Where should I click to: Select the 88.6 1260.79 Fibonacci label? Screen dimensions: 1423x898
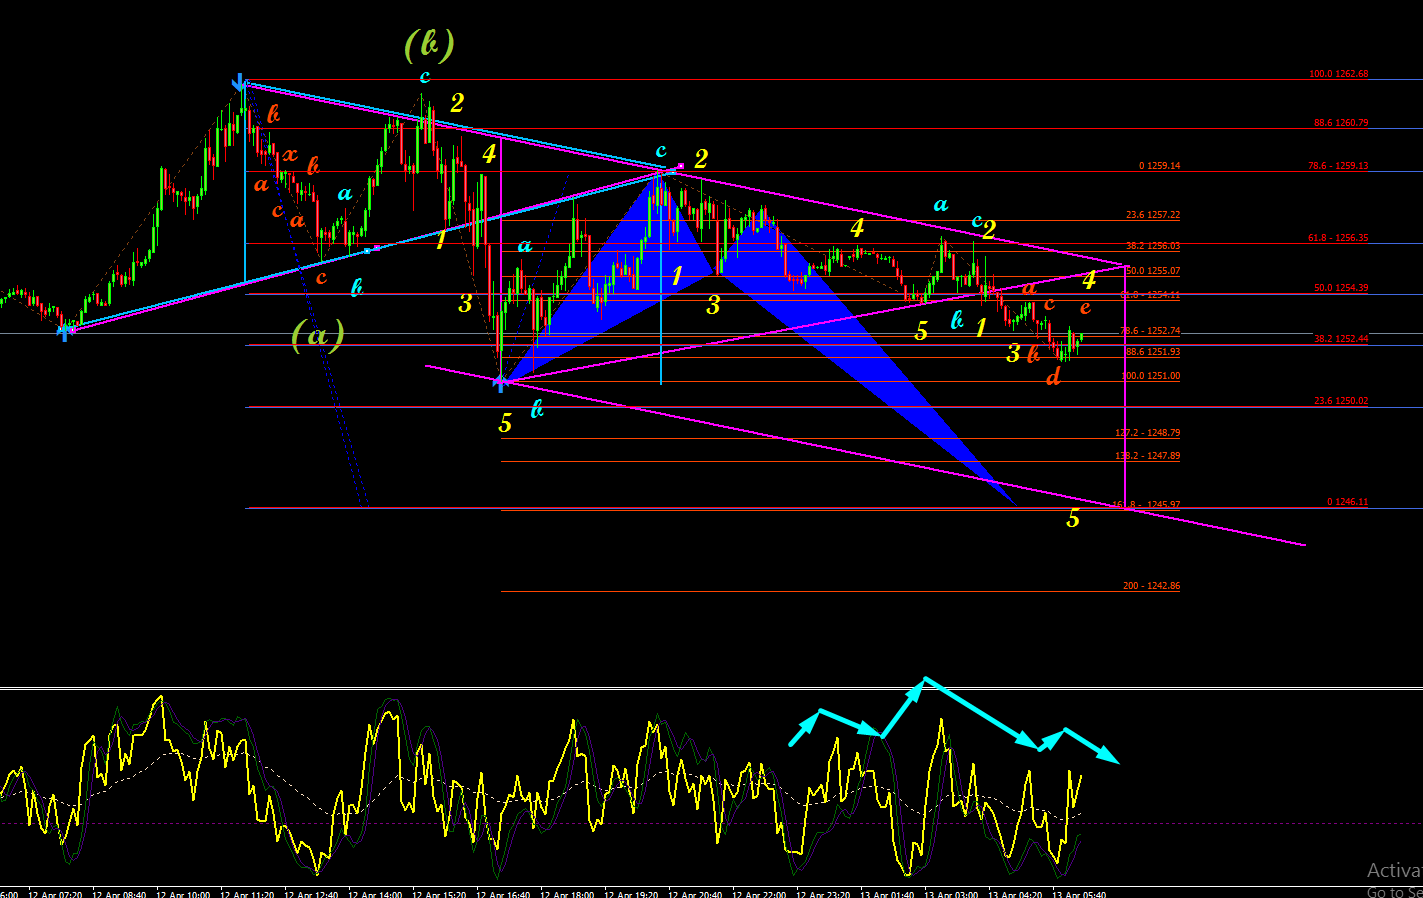pos(1341,123)
